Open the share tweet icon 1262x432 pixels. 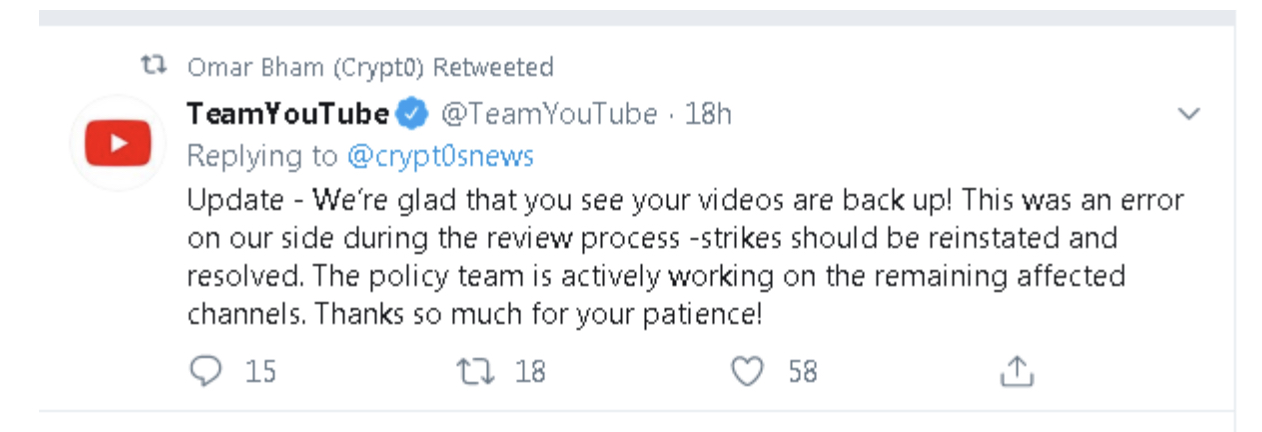1016,373
